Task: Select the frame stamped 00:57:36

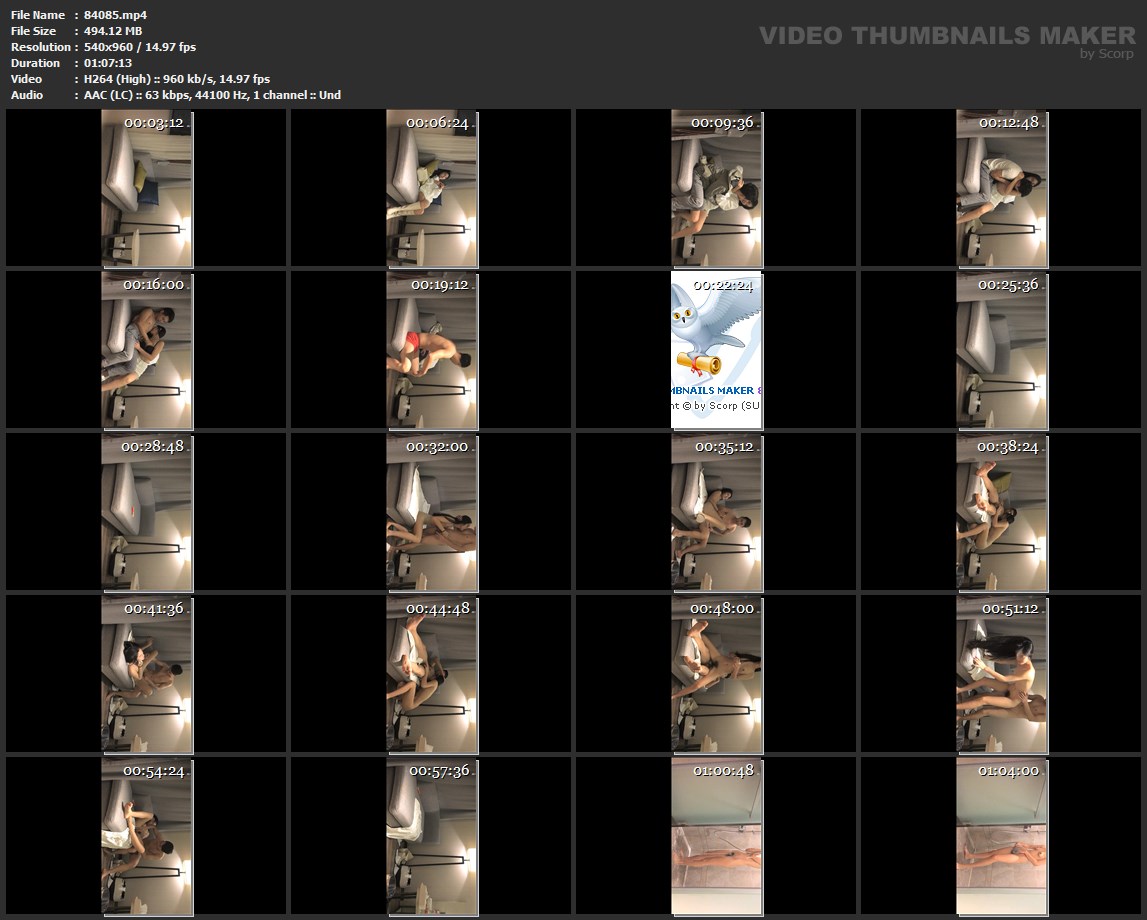Action: (432, 836)
